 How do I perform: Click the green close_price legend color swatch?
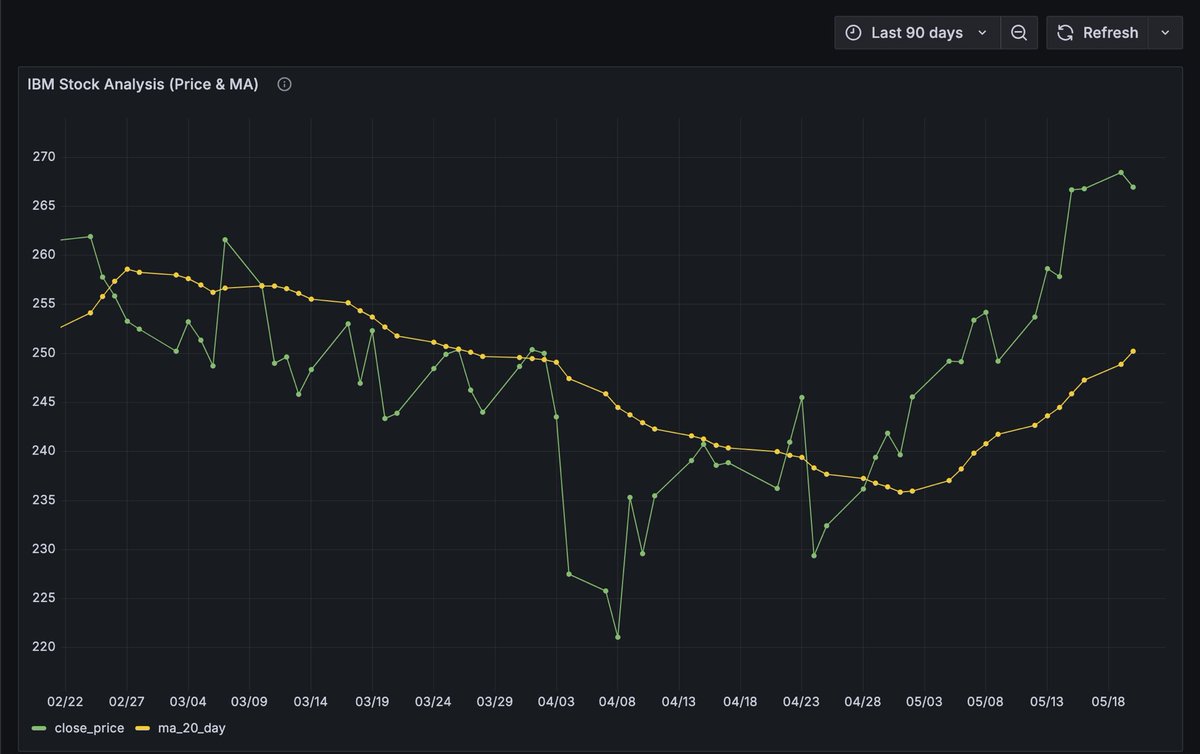[x=39, y=728]
